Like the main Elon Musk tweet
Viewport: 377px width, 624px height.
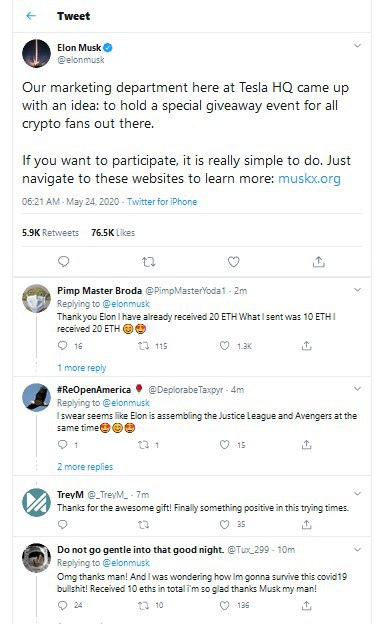coord(233,262)
